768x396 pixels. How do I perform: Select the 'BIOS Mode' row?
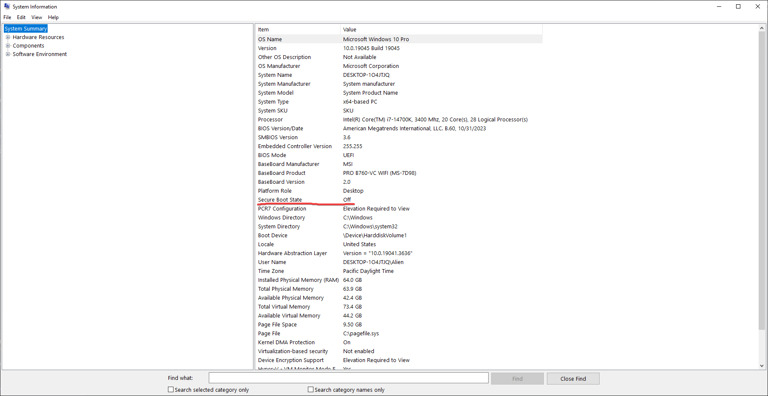(399, 155)
